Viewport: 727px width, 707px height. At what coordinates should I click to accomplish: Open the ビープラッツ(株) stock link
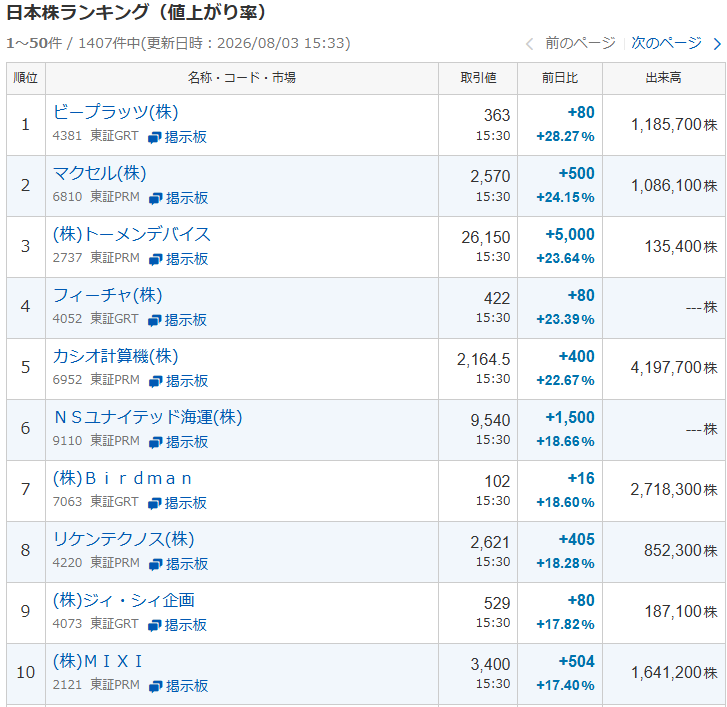115,112
